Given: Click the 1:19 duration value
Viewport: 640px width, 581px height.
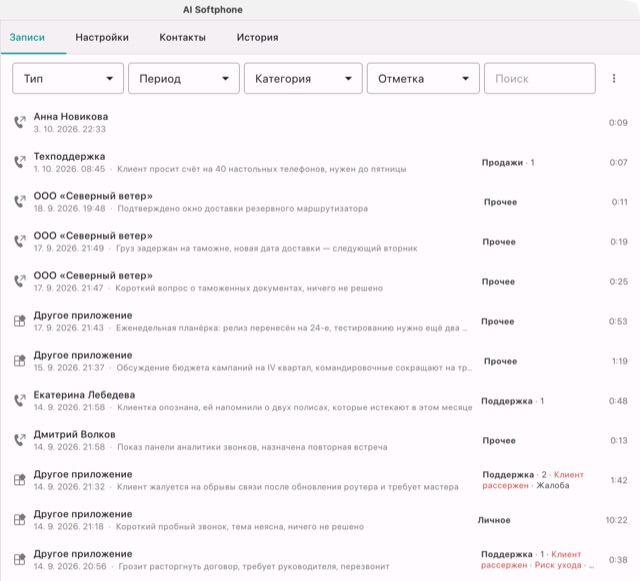Looking at the screenshot, I should pyautogui.click(x=620, y=361).
